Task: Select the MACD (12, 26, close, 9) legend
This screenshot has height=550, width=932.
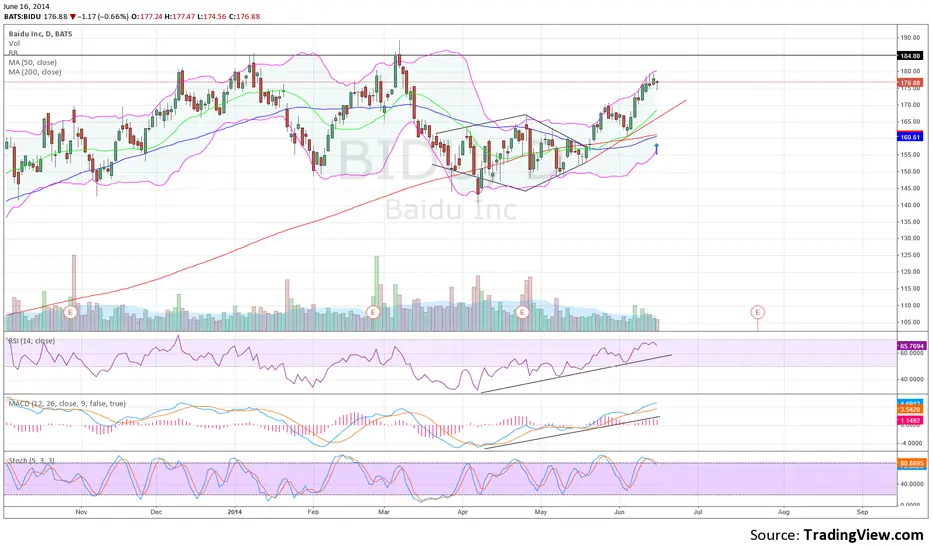Action: click(x=67, y=403)
